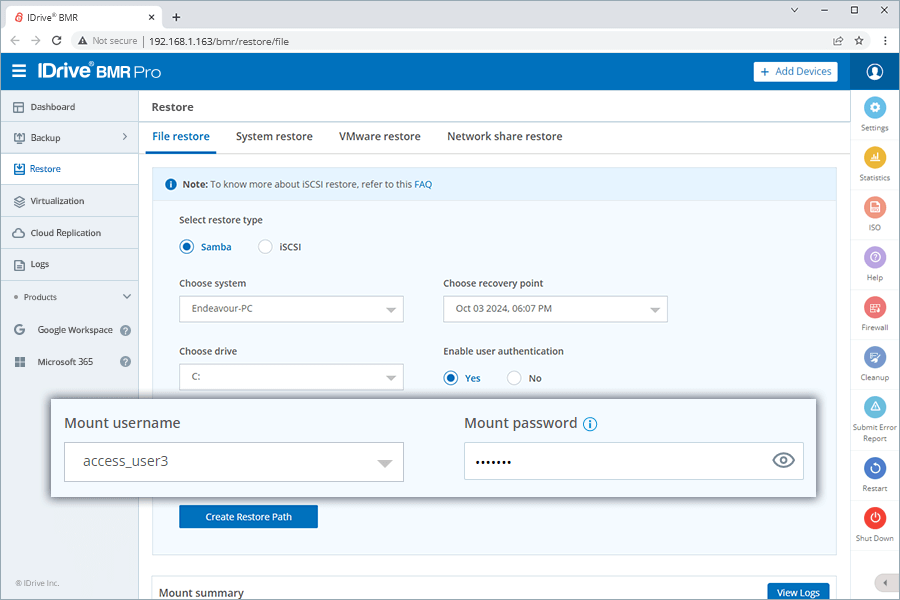Click the Add Devices button
Viewport: 900px width, 600px height.
(795, 72)
